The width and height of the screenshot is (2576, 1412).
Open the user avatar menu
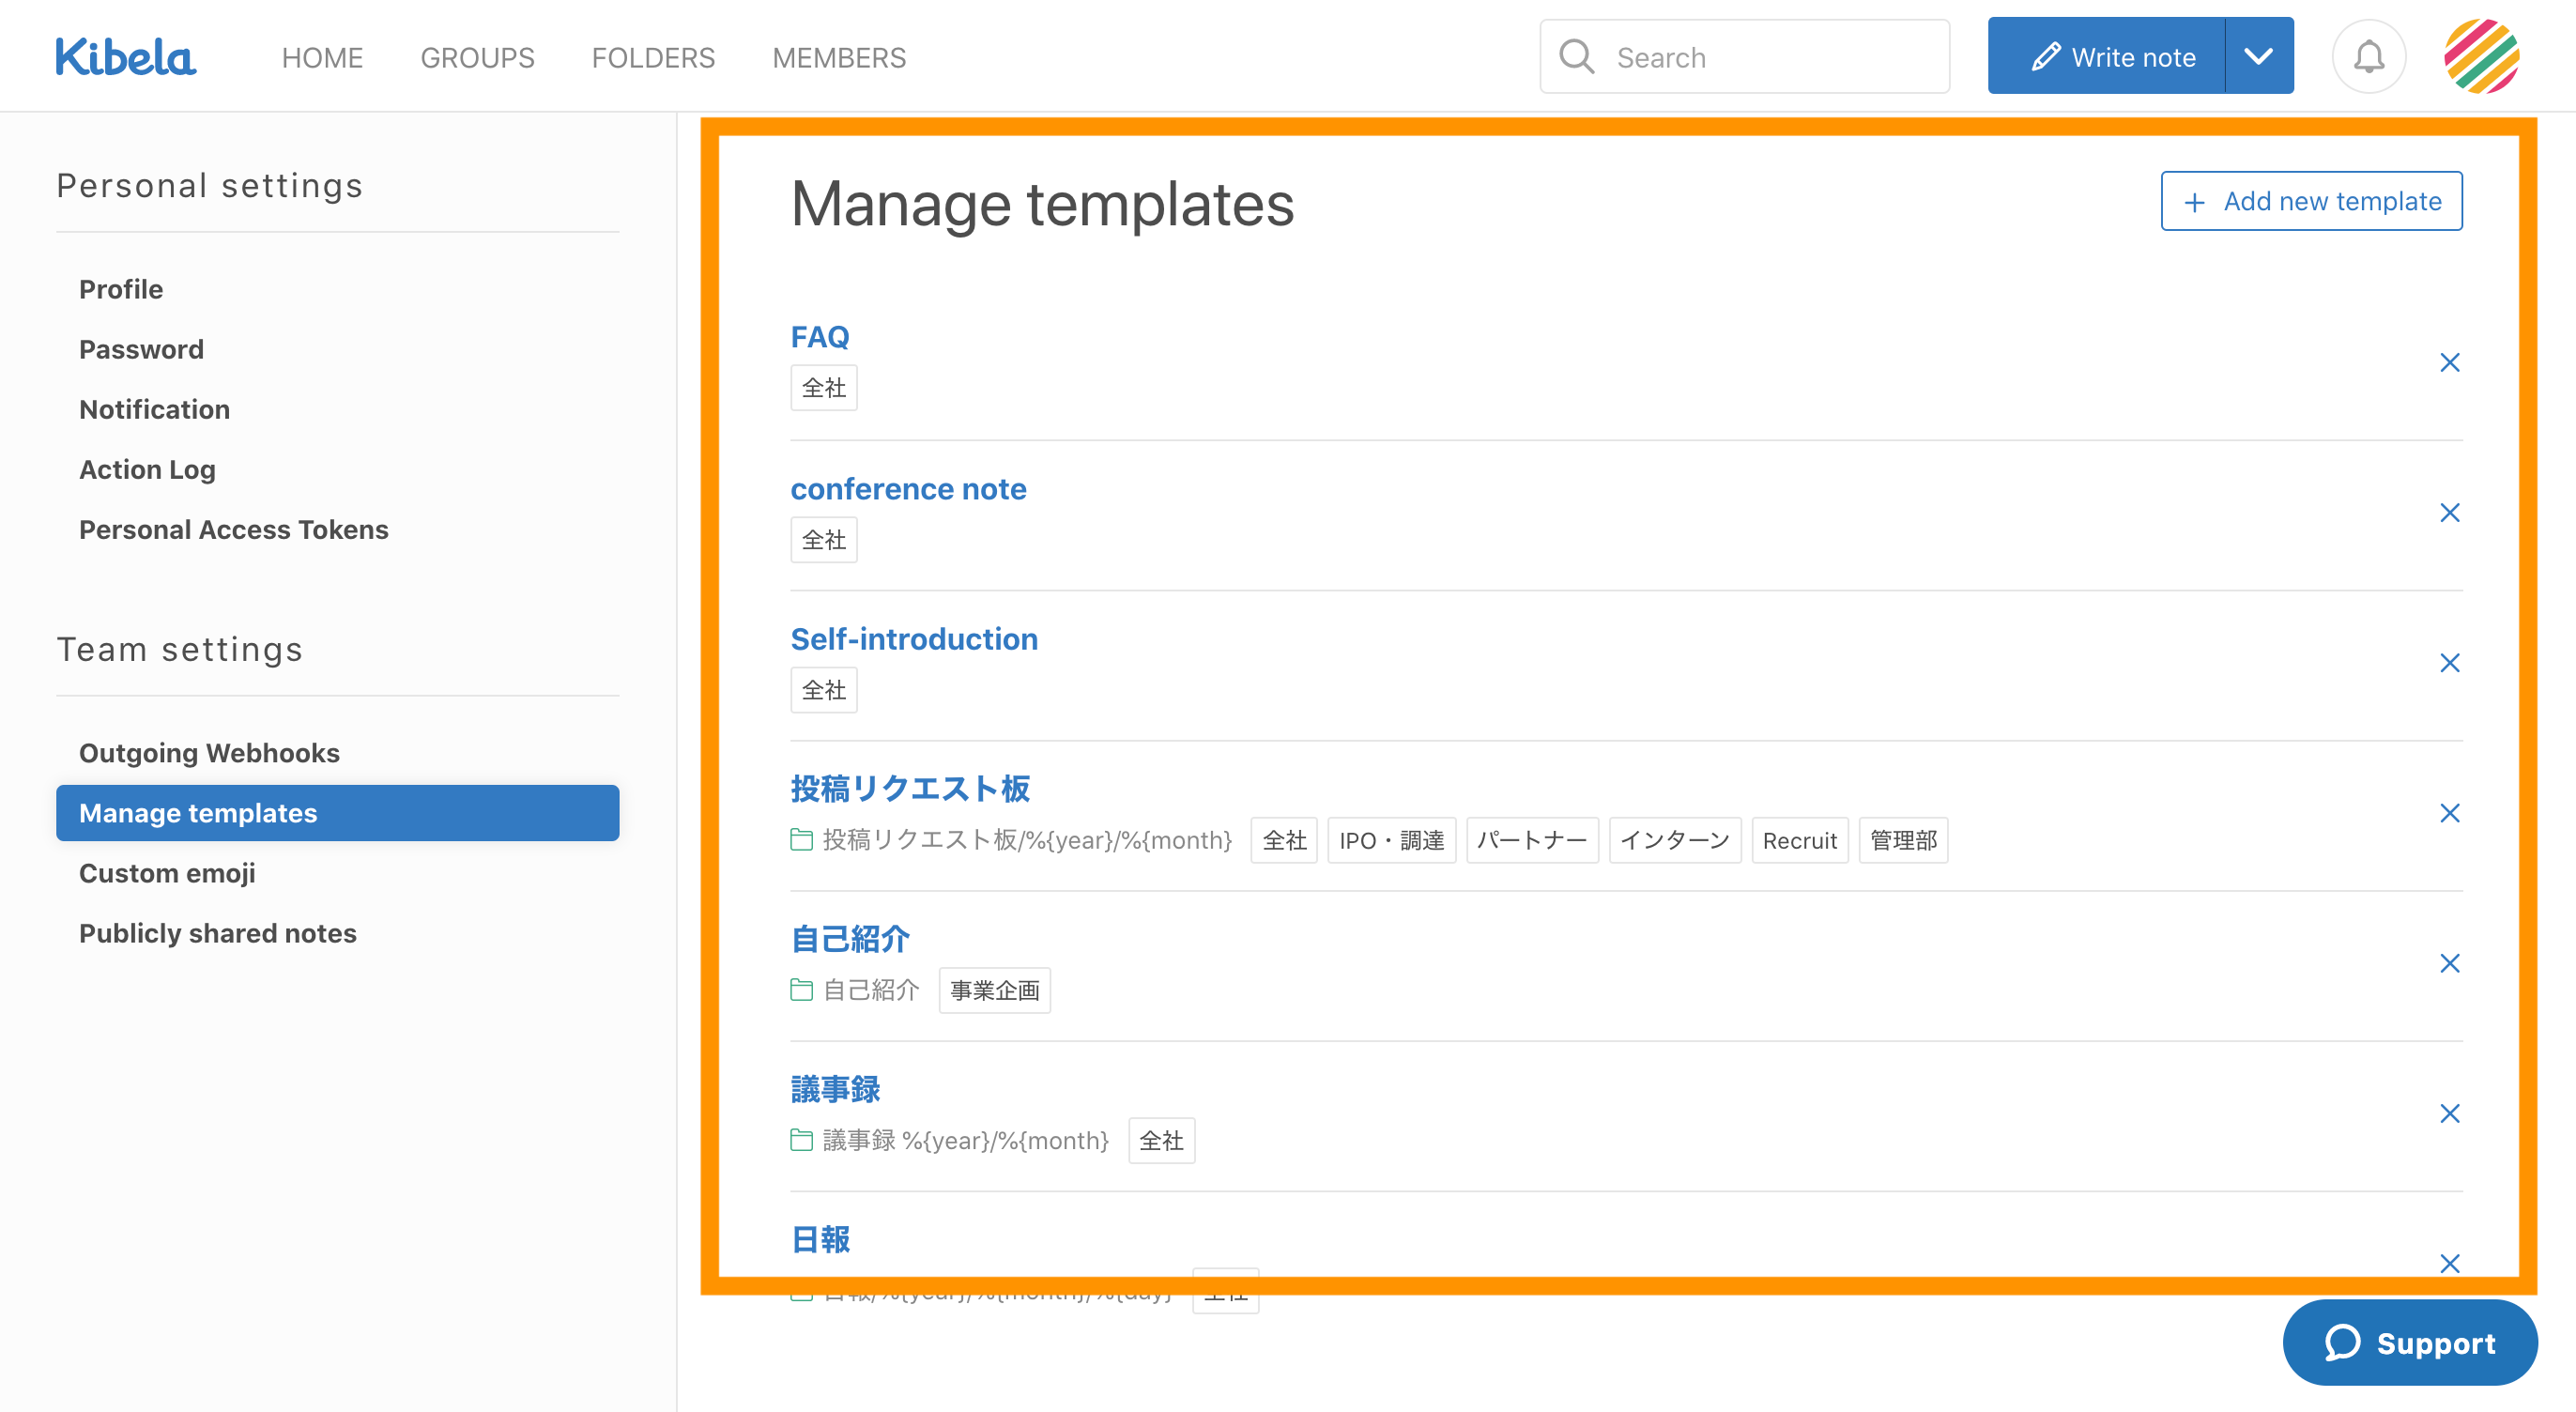coord(2481,57)
